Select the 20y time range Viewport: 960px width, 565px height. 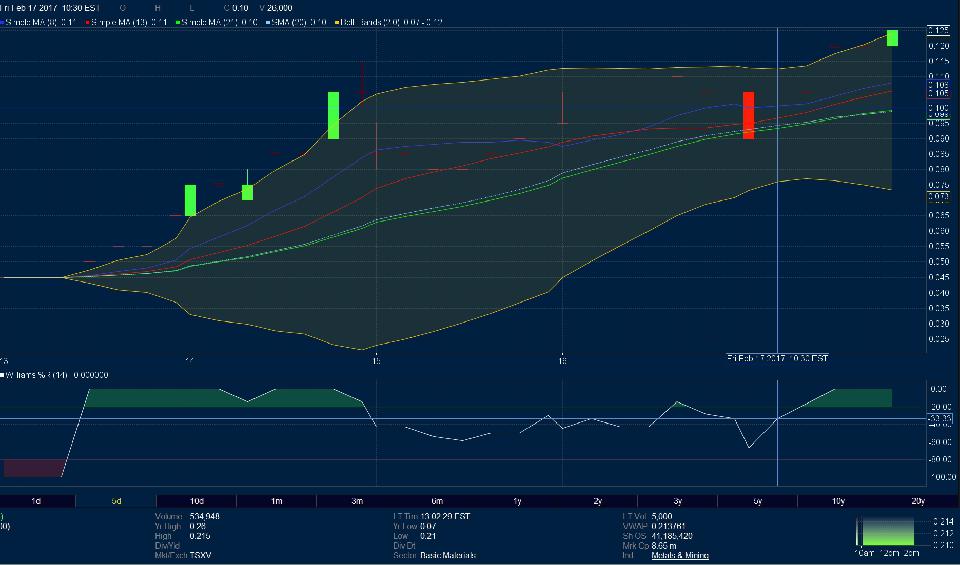(918, 500)
